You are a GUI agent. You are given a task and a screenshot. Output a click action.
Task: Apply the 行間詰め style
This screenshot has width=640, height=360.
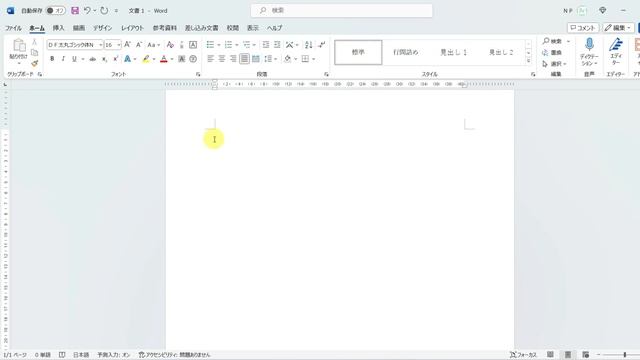[x=406, y=52]
